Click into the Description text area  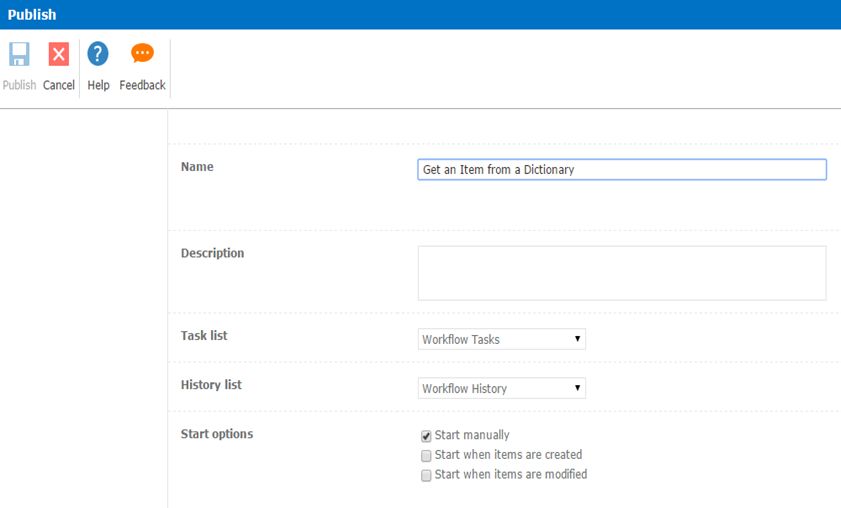click(621, 273)
